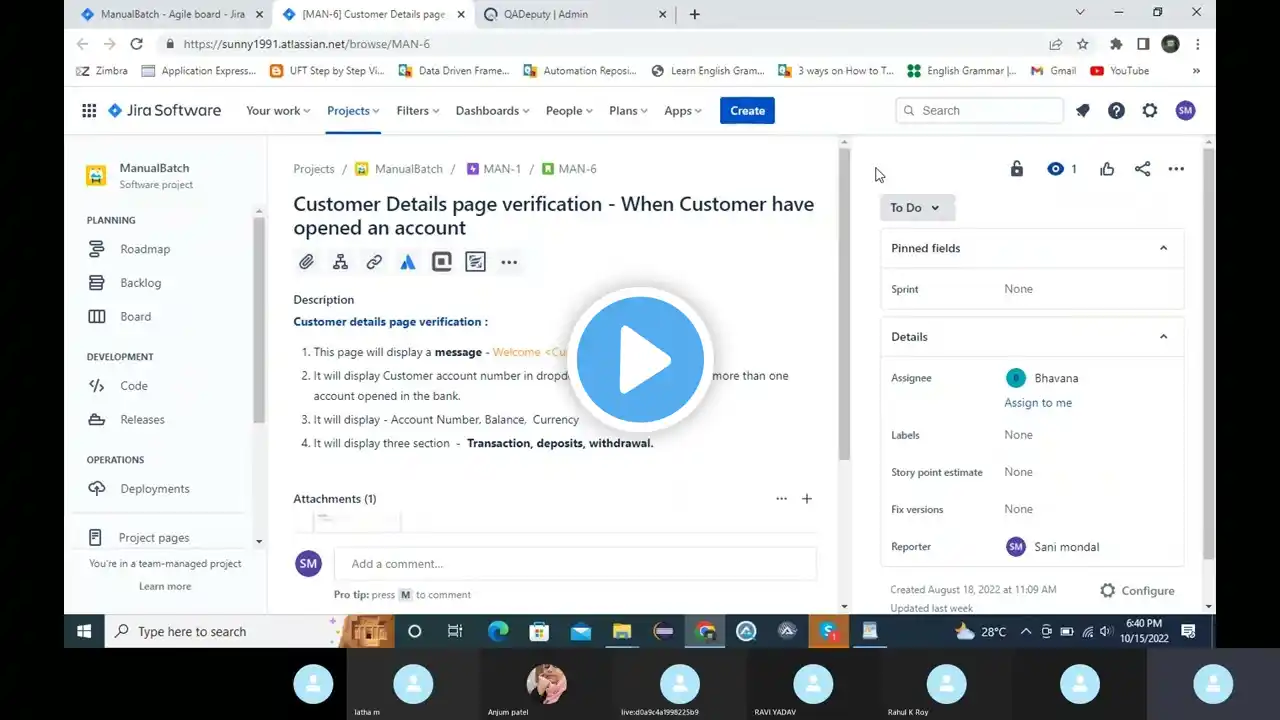
Task: Open the Jira app switcher grid
Action: (x=89, y=111)
